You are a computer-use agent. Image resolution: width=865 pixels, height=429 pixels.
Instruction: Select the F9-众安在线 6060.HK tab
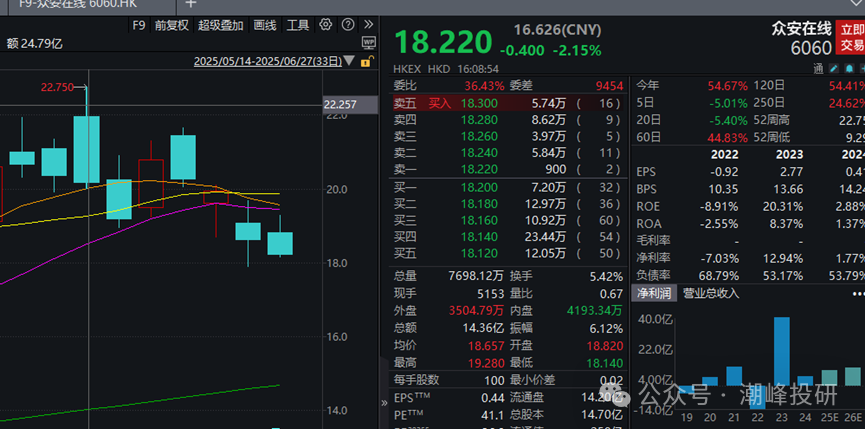click(77, 4)
